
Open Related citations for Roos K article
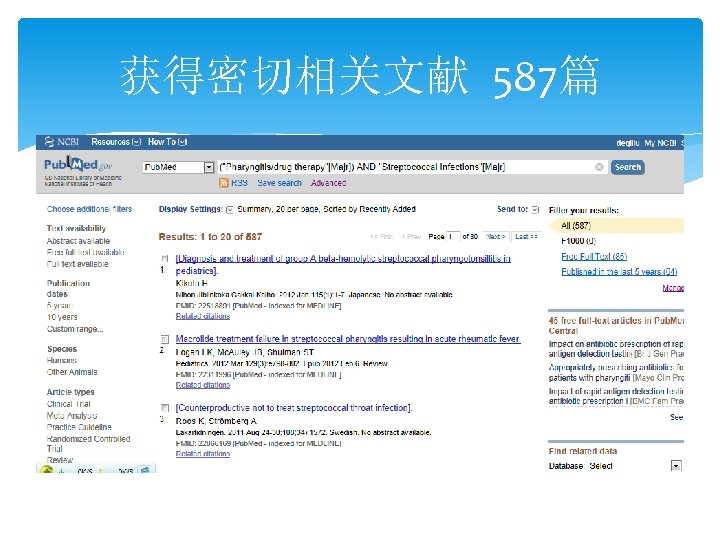[202, 454]
